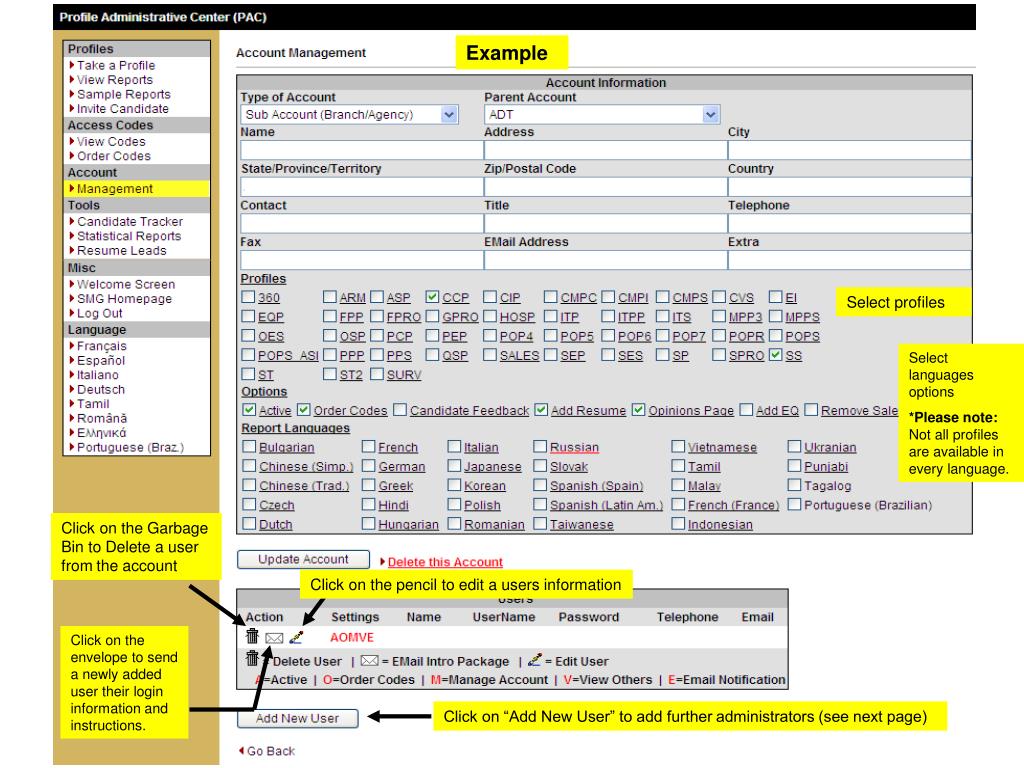This screenshot has height=768, width=1024.
Task: Toggle the Opinions Page checkbox
Action: [638, 409]
